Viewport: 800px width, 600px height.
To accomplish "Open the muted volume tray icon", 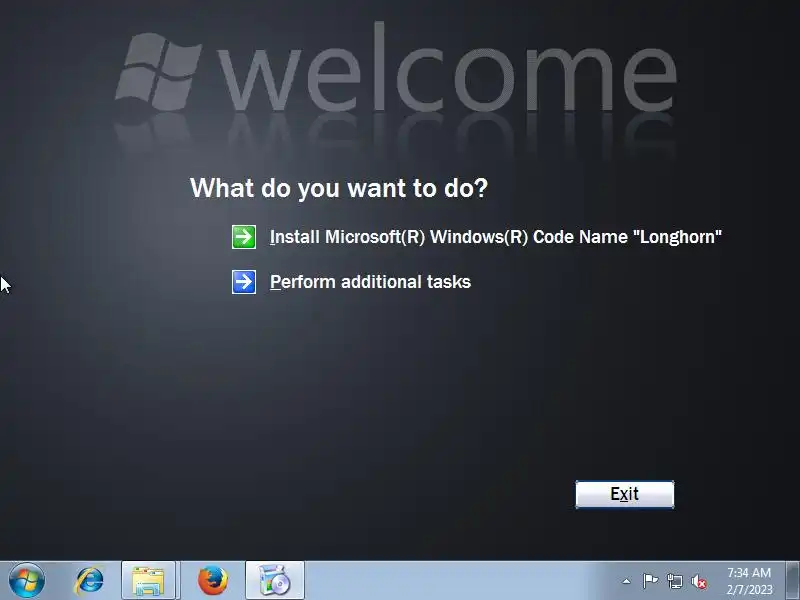I will coord(699,581).
